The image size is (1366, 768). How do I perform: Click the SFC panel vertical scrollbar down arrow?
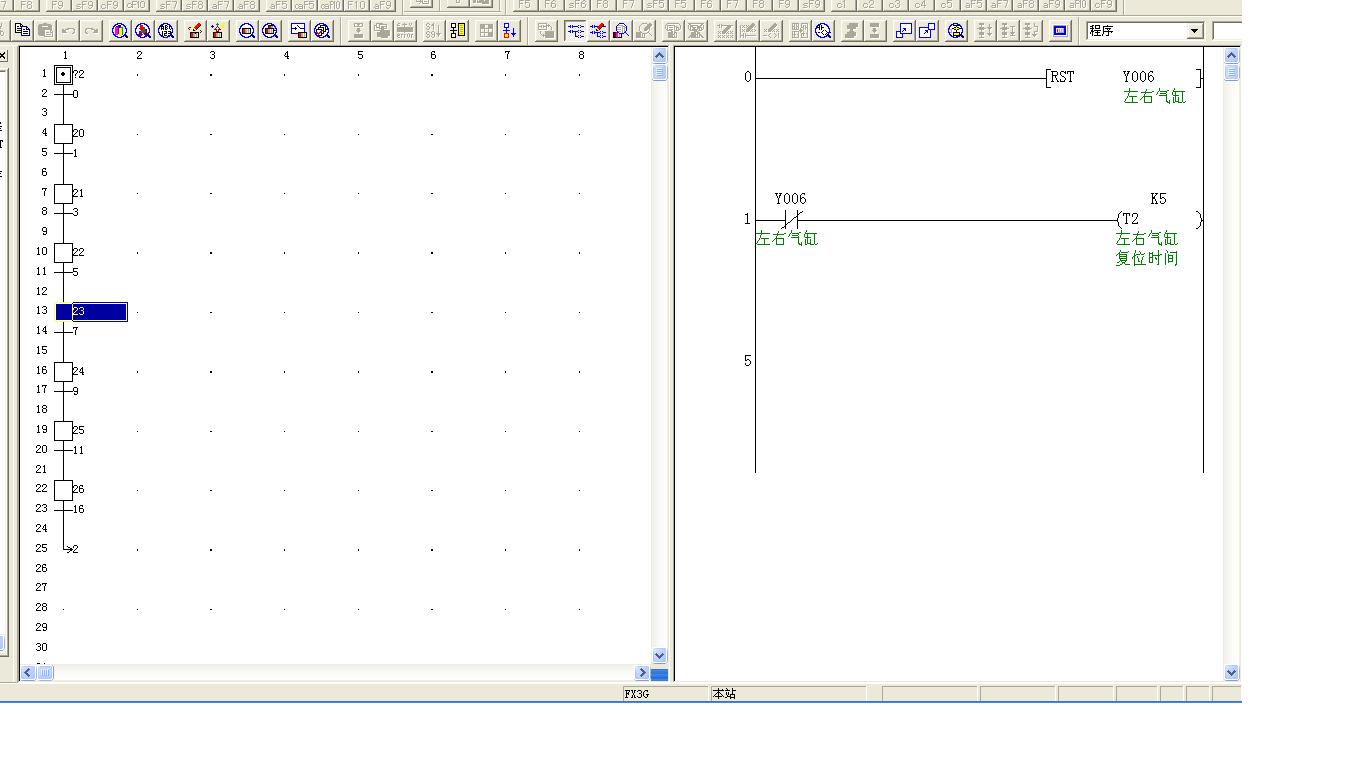(659, 655)
